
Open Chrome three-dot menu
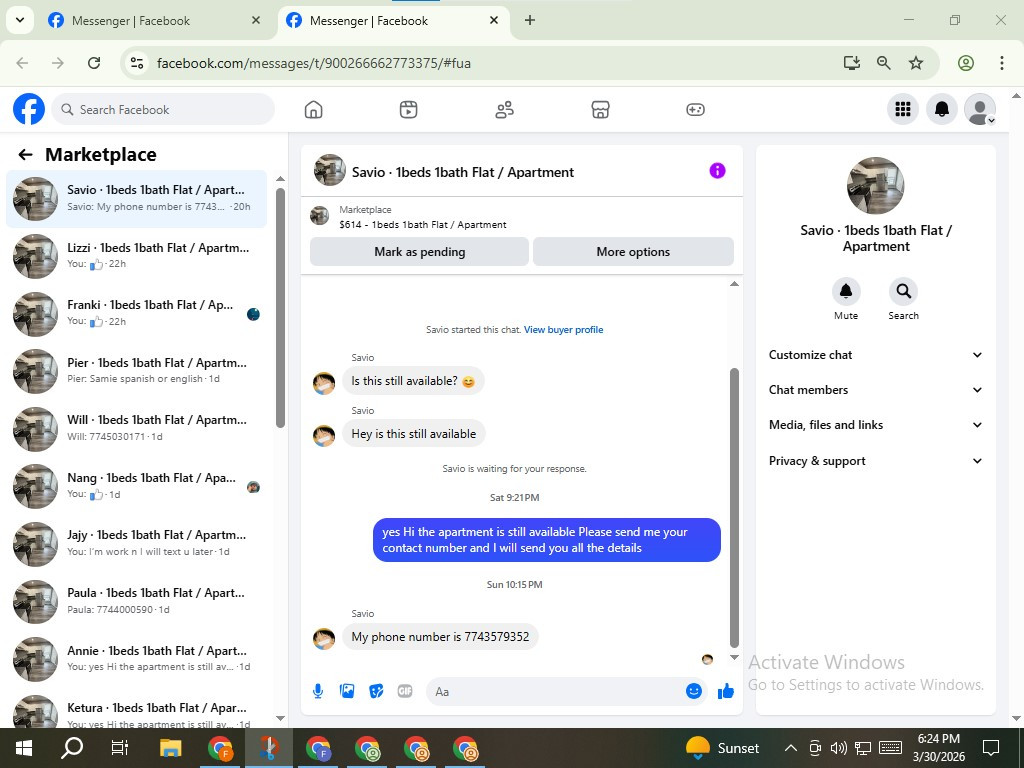1001,63
